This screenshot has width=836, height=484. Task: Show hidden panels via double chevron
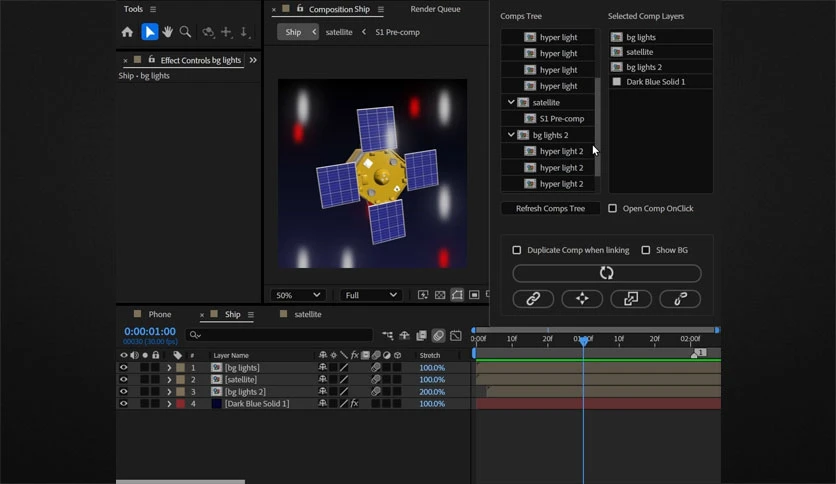point(253,60)
